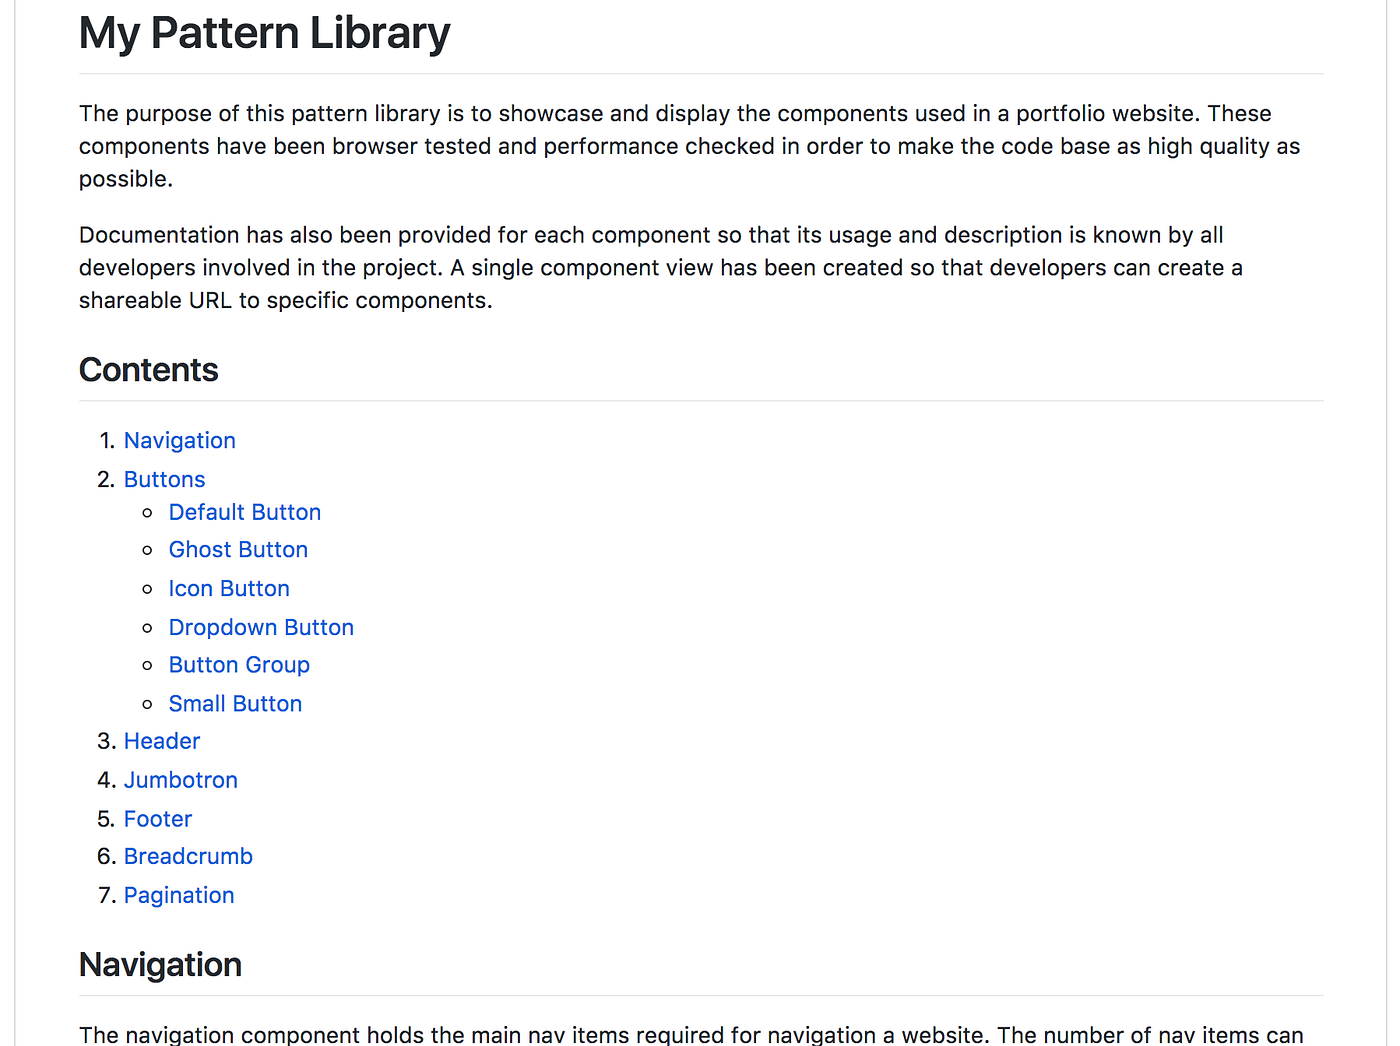Open the Jumbotron link
Image resolution: width=1400 pixels, height=1046 pixels.
pos(181,779)
